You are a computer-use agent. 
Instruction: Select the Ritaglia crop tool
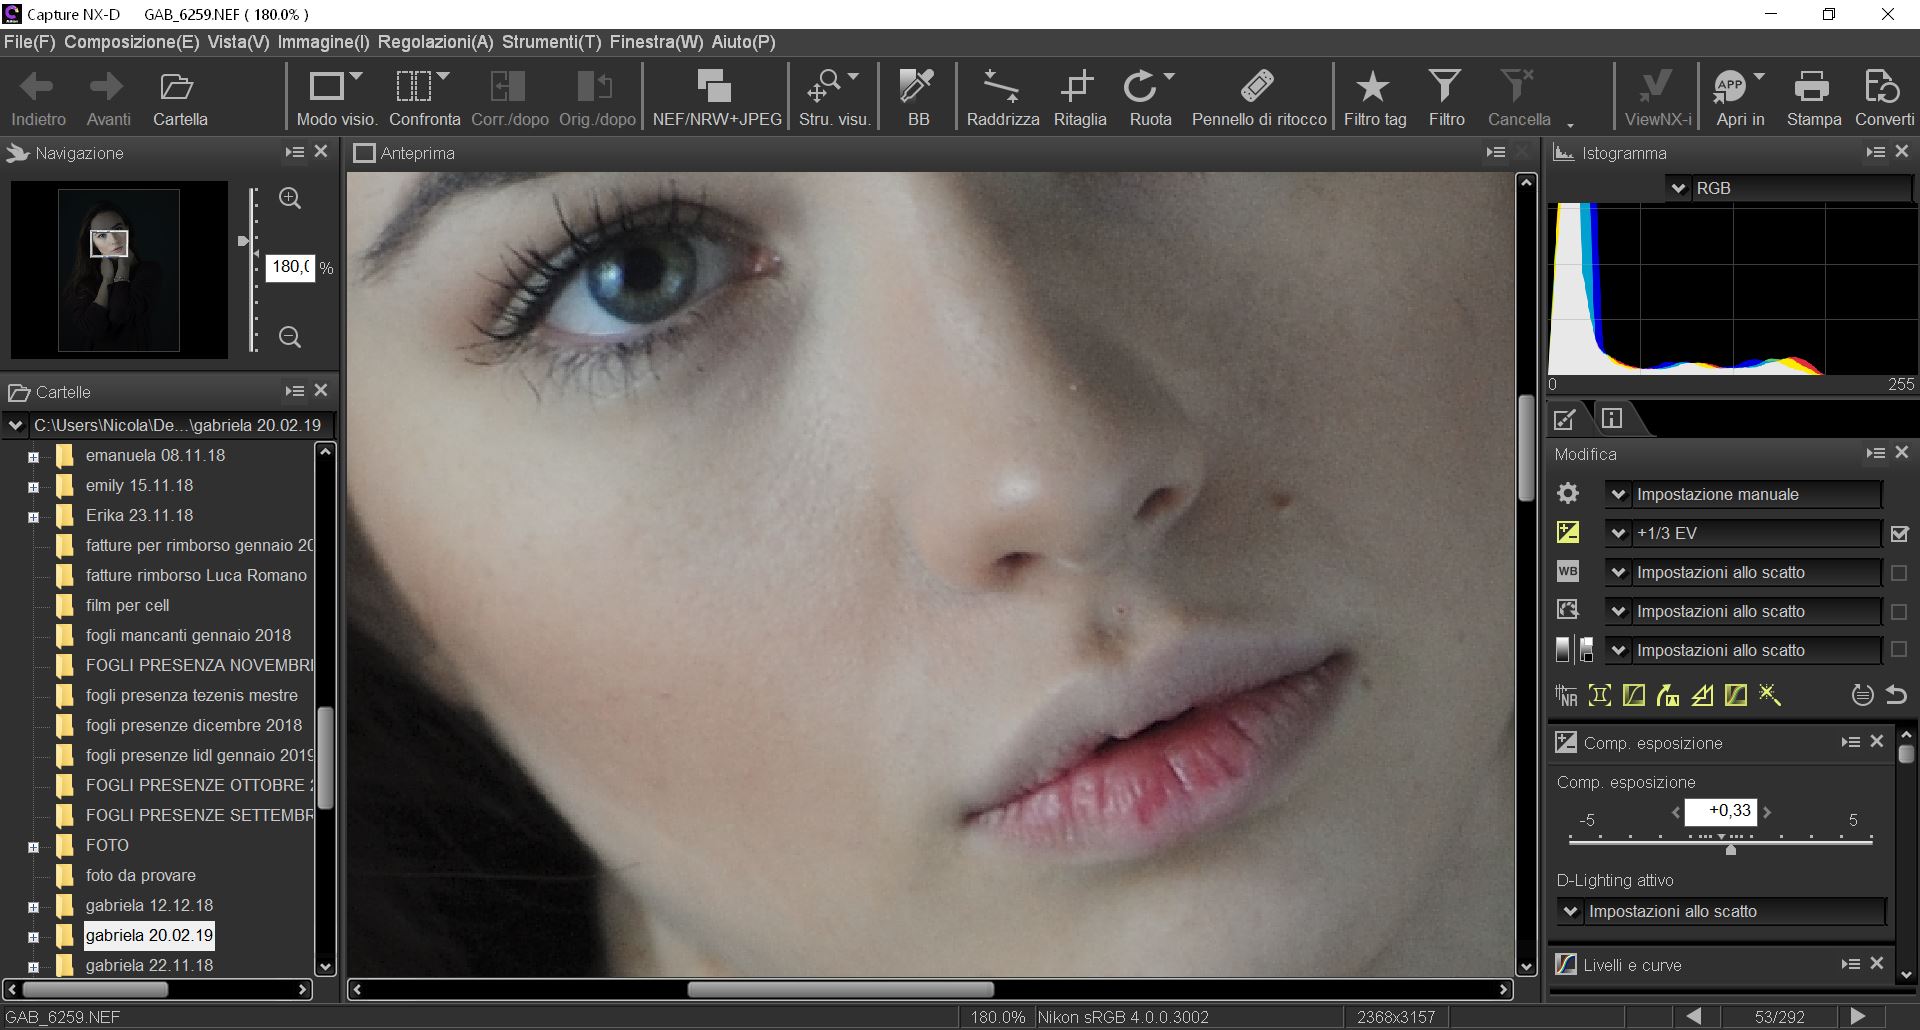click(x=1079, y=98)
